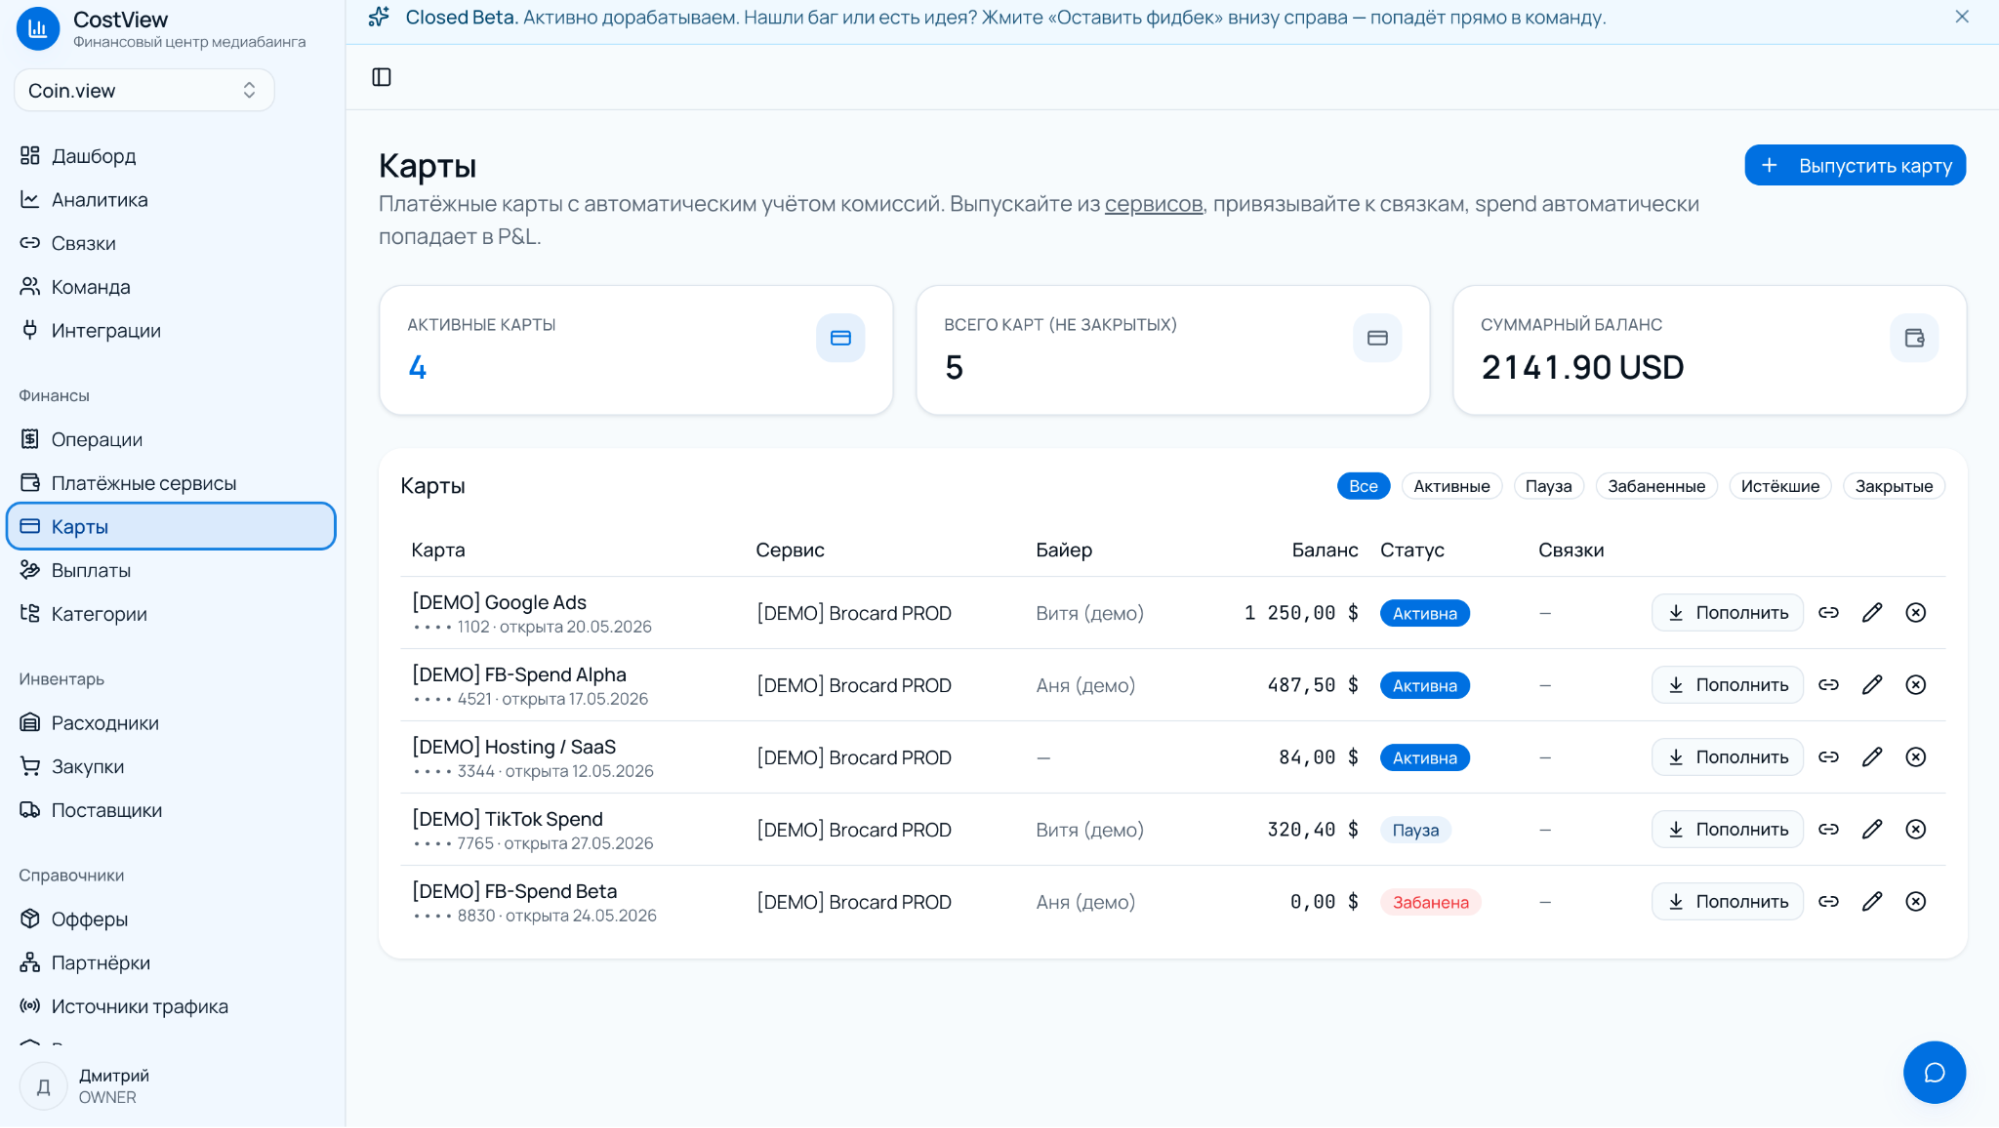Screen dimensions: 1999x1128
Task: Navigate to Команда page
Action: click(x=171, y=287)
